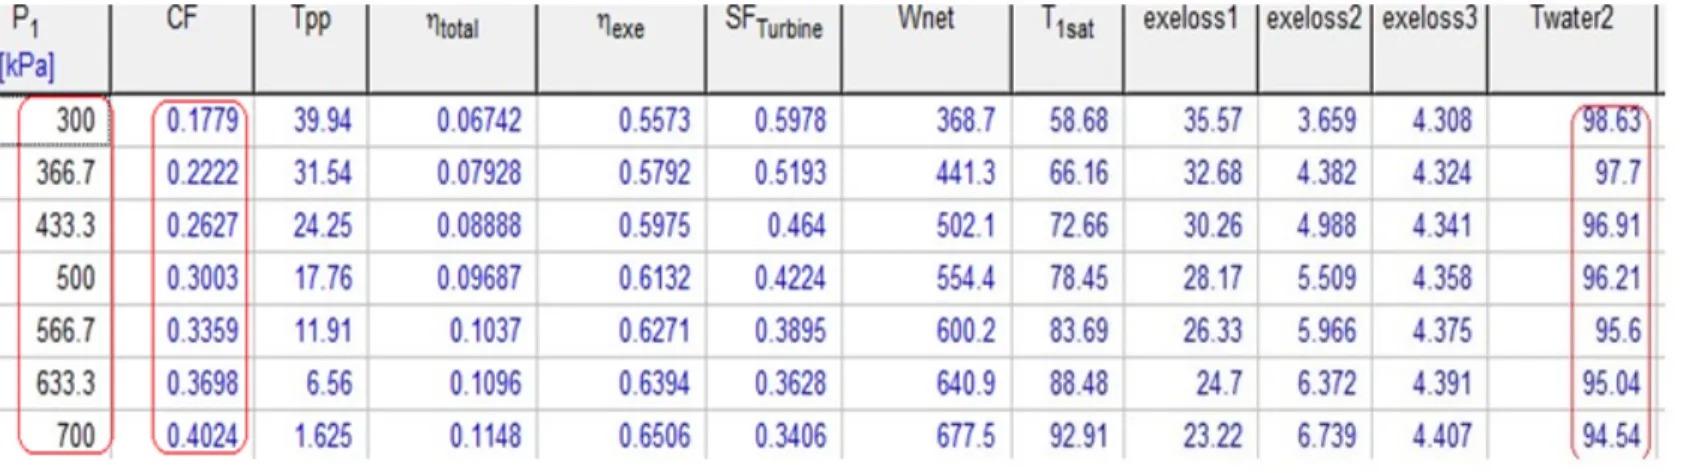Click Wnet cell 677.5
This screenshot has width=1681, height=473.
point(927,435)
